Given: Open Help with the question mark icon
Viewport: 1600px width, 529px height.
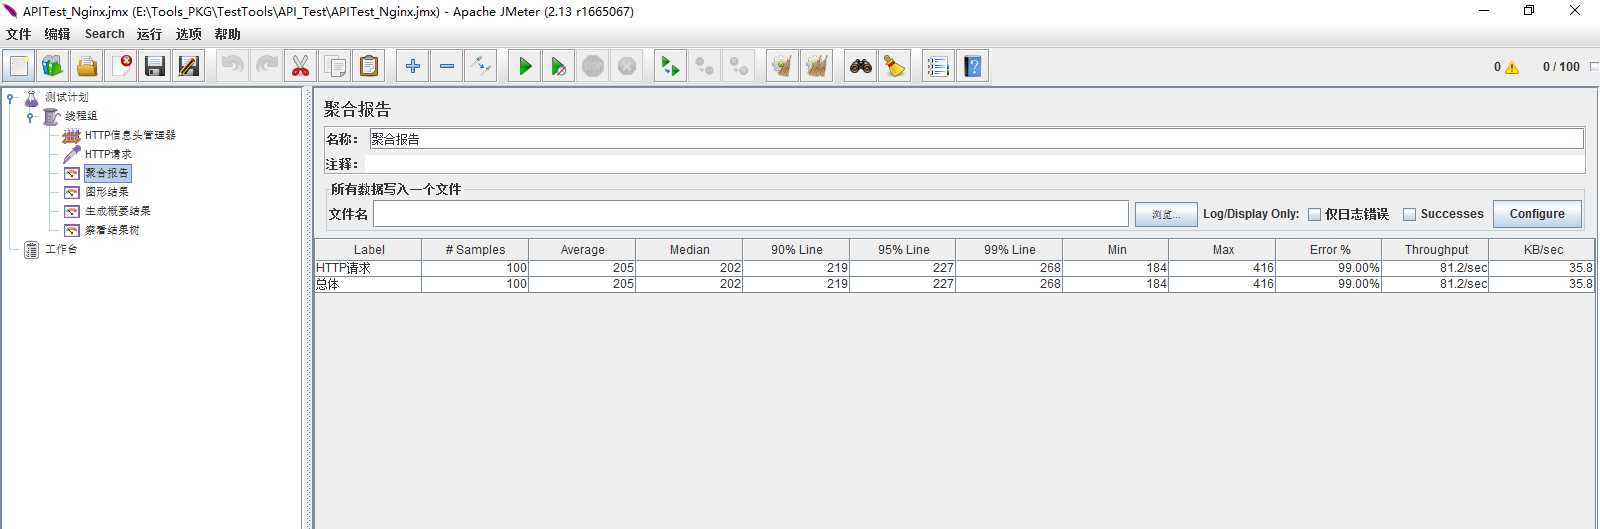Looking at the screenshot, I should [972, 66].
